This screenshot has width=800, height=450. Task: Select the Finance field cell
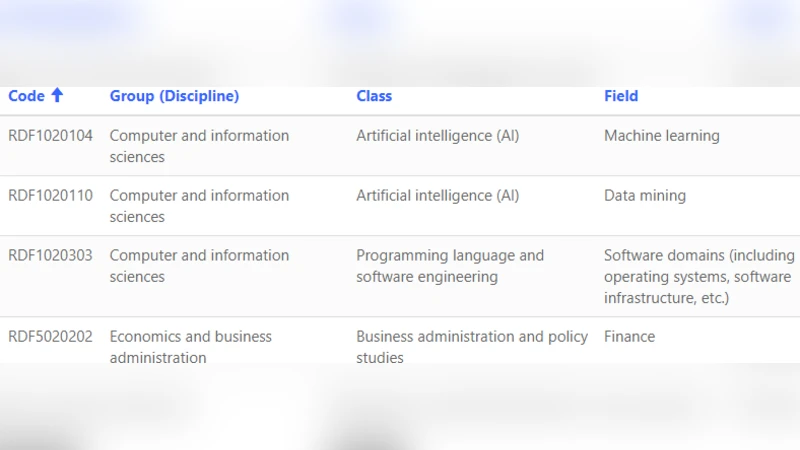(x=629, y=337)
